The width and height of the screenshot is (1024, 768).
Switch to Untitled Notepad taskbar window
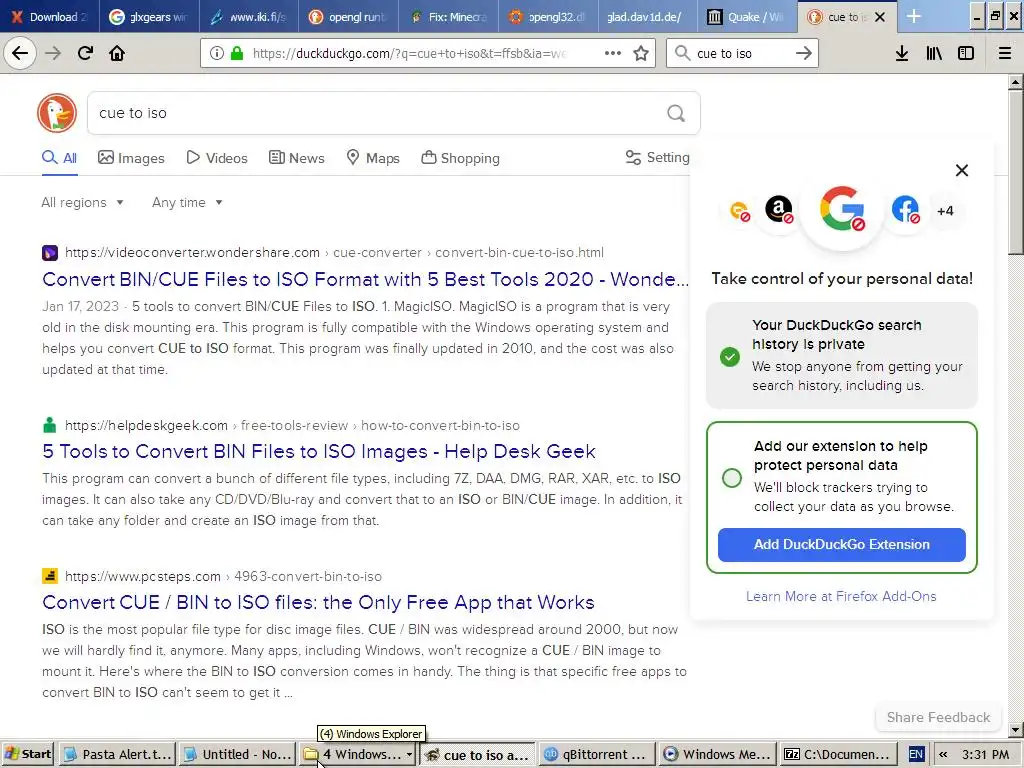pyautogui.click(x=237, y=754)
